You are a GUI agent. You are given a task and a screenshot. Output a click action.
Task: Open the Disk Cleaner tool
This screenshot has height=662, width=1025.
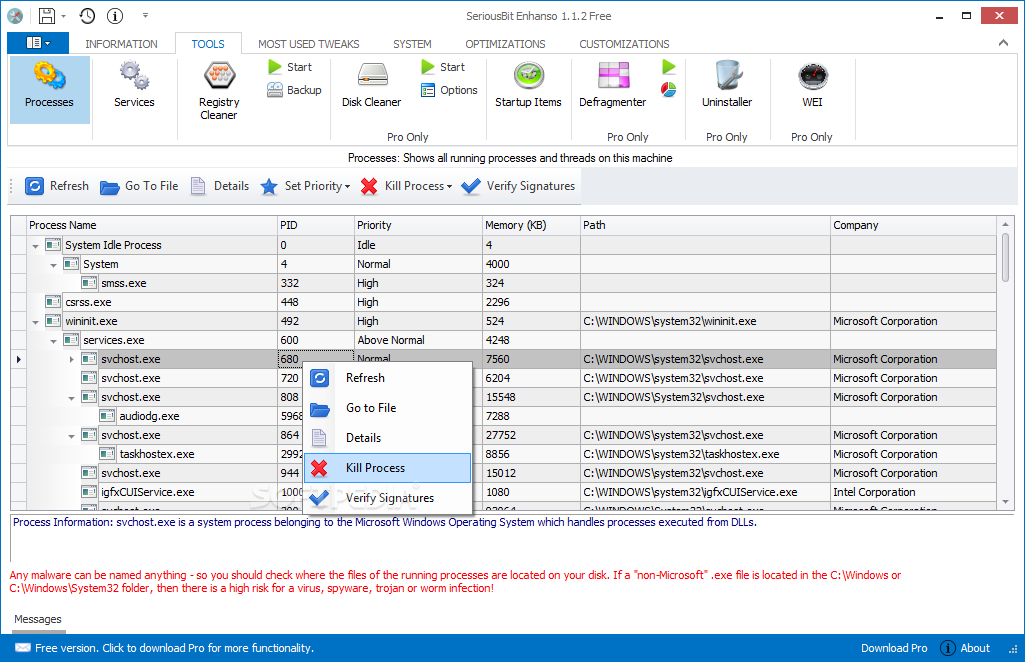point(371,85)
